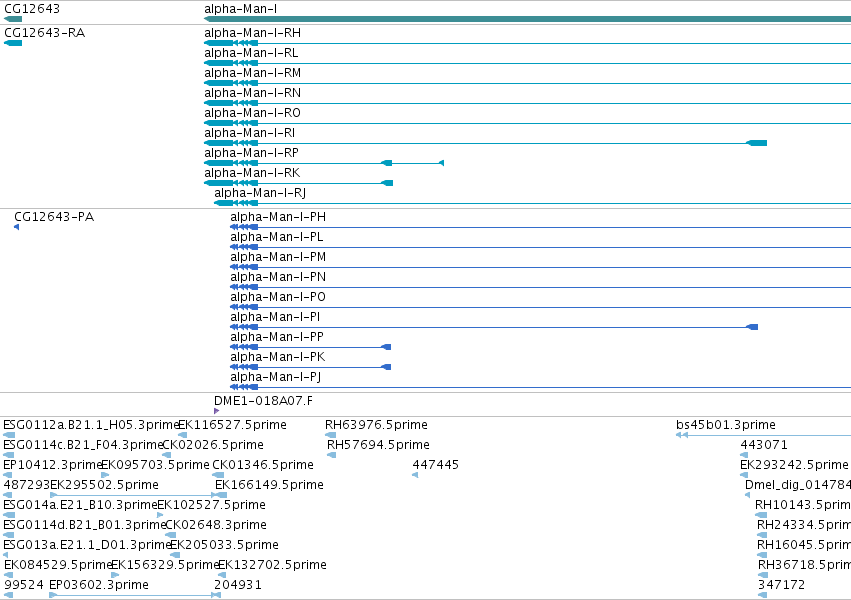Select EST EP03602.3prime
The image size is (851, 600).
click(x=99, y=585)
